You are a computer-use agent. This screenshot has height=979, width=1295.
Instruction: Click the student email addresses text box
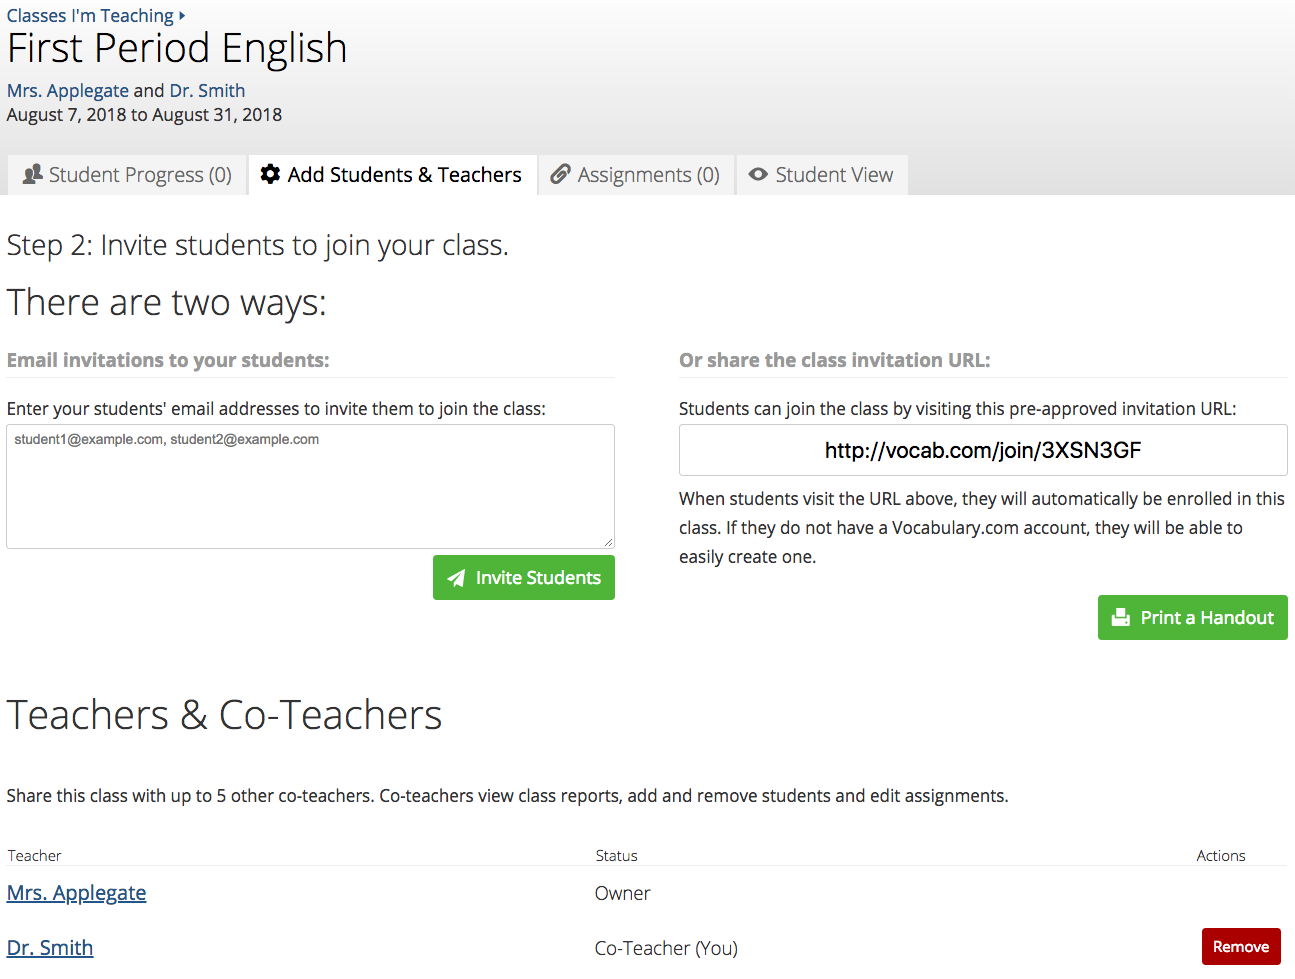[310, 486]
